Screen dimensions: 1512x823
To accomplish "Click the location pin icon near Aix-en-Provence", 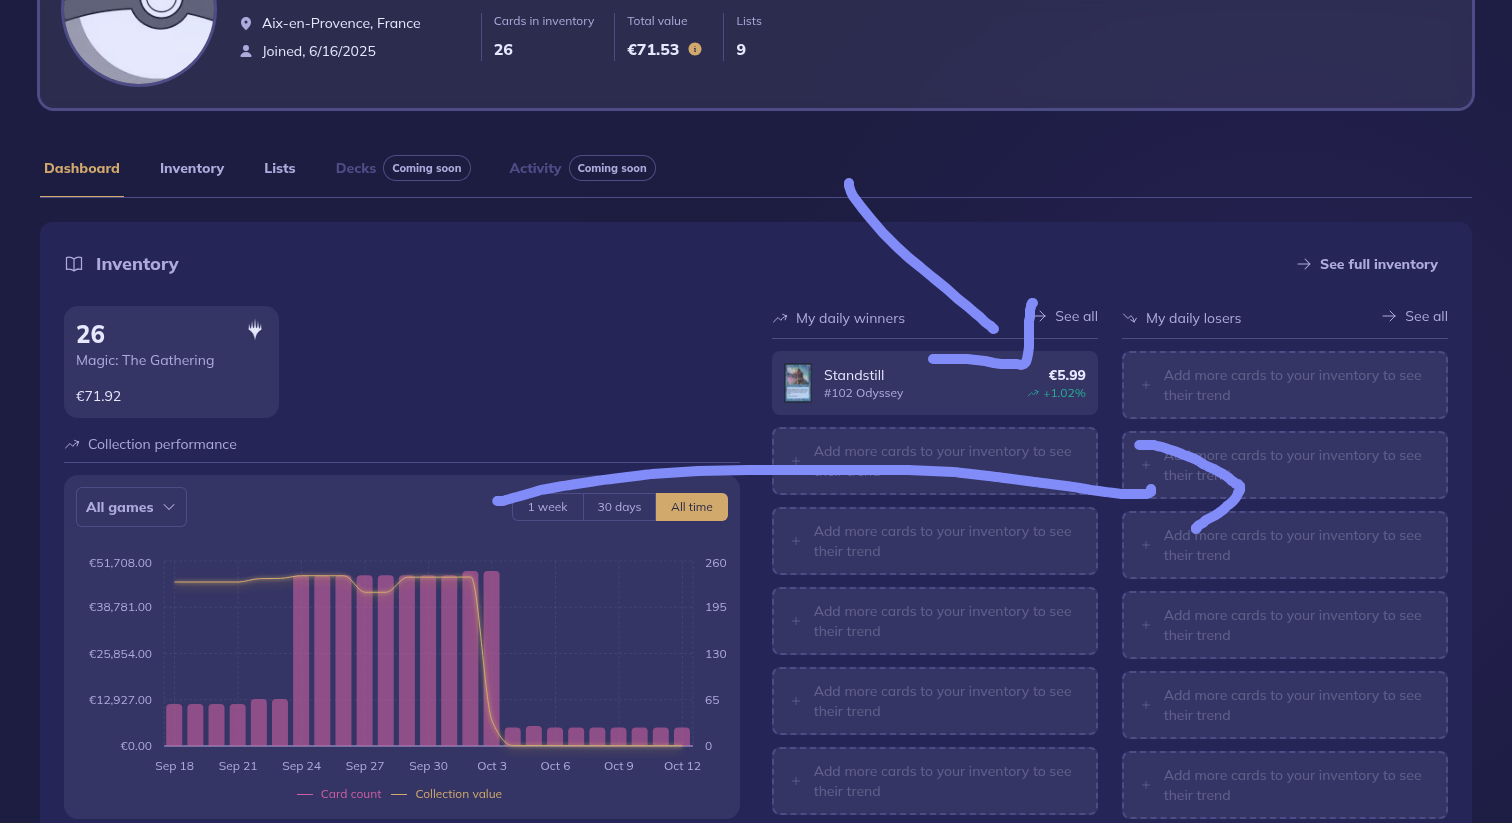I will (x=246, y=23).
